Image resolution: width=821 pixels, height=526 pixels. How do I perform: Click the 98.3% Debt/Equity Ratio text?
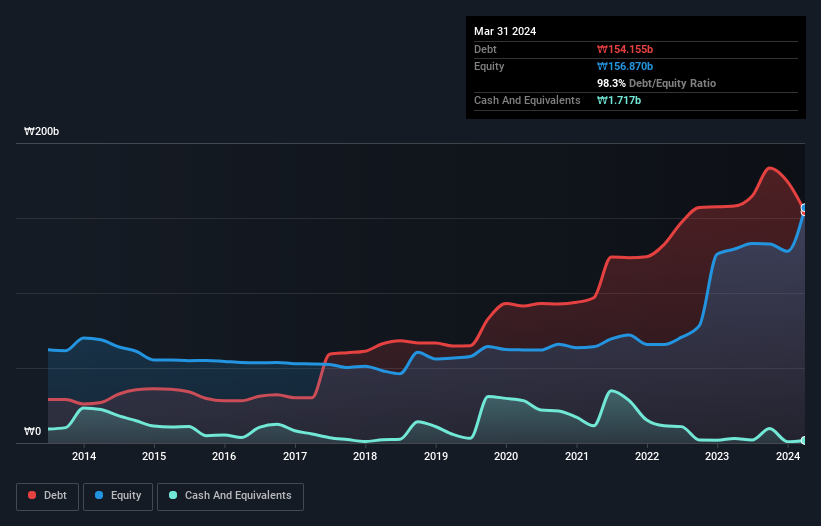tap(656, 83)
